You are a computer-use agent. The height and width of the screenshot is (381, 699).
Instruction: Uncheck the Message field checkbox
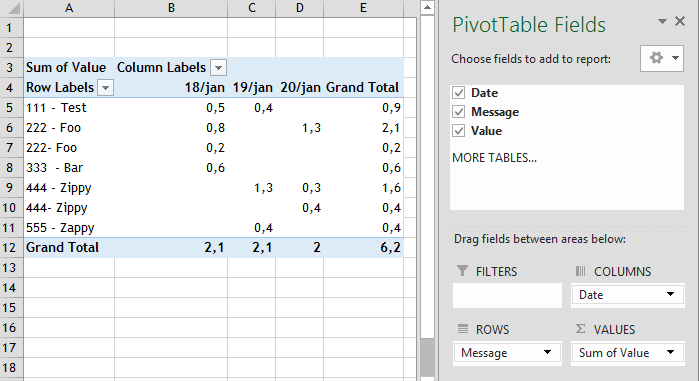(459, 111)
